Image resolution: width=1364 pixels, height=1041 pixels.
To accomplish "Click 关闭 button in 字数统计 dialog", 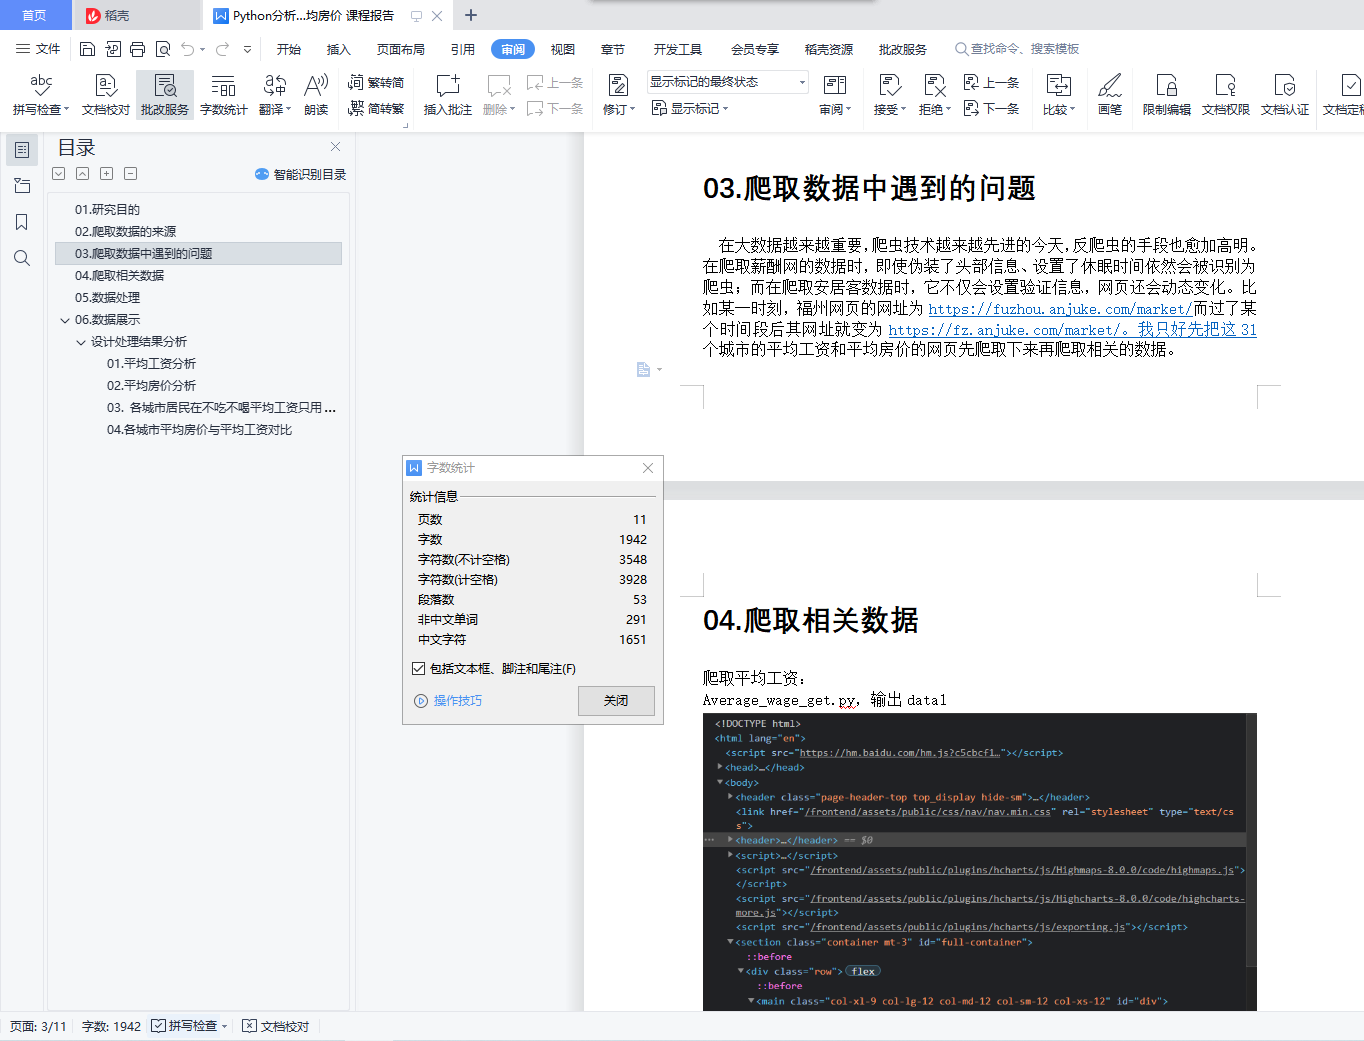I will pos(616,701).
